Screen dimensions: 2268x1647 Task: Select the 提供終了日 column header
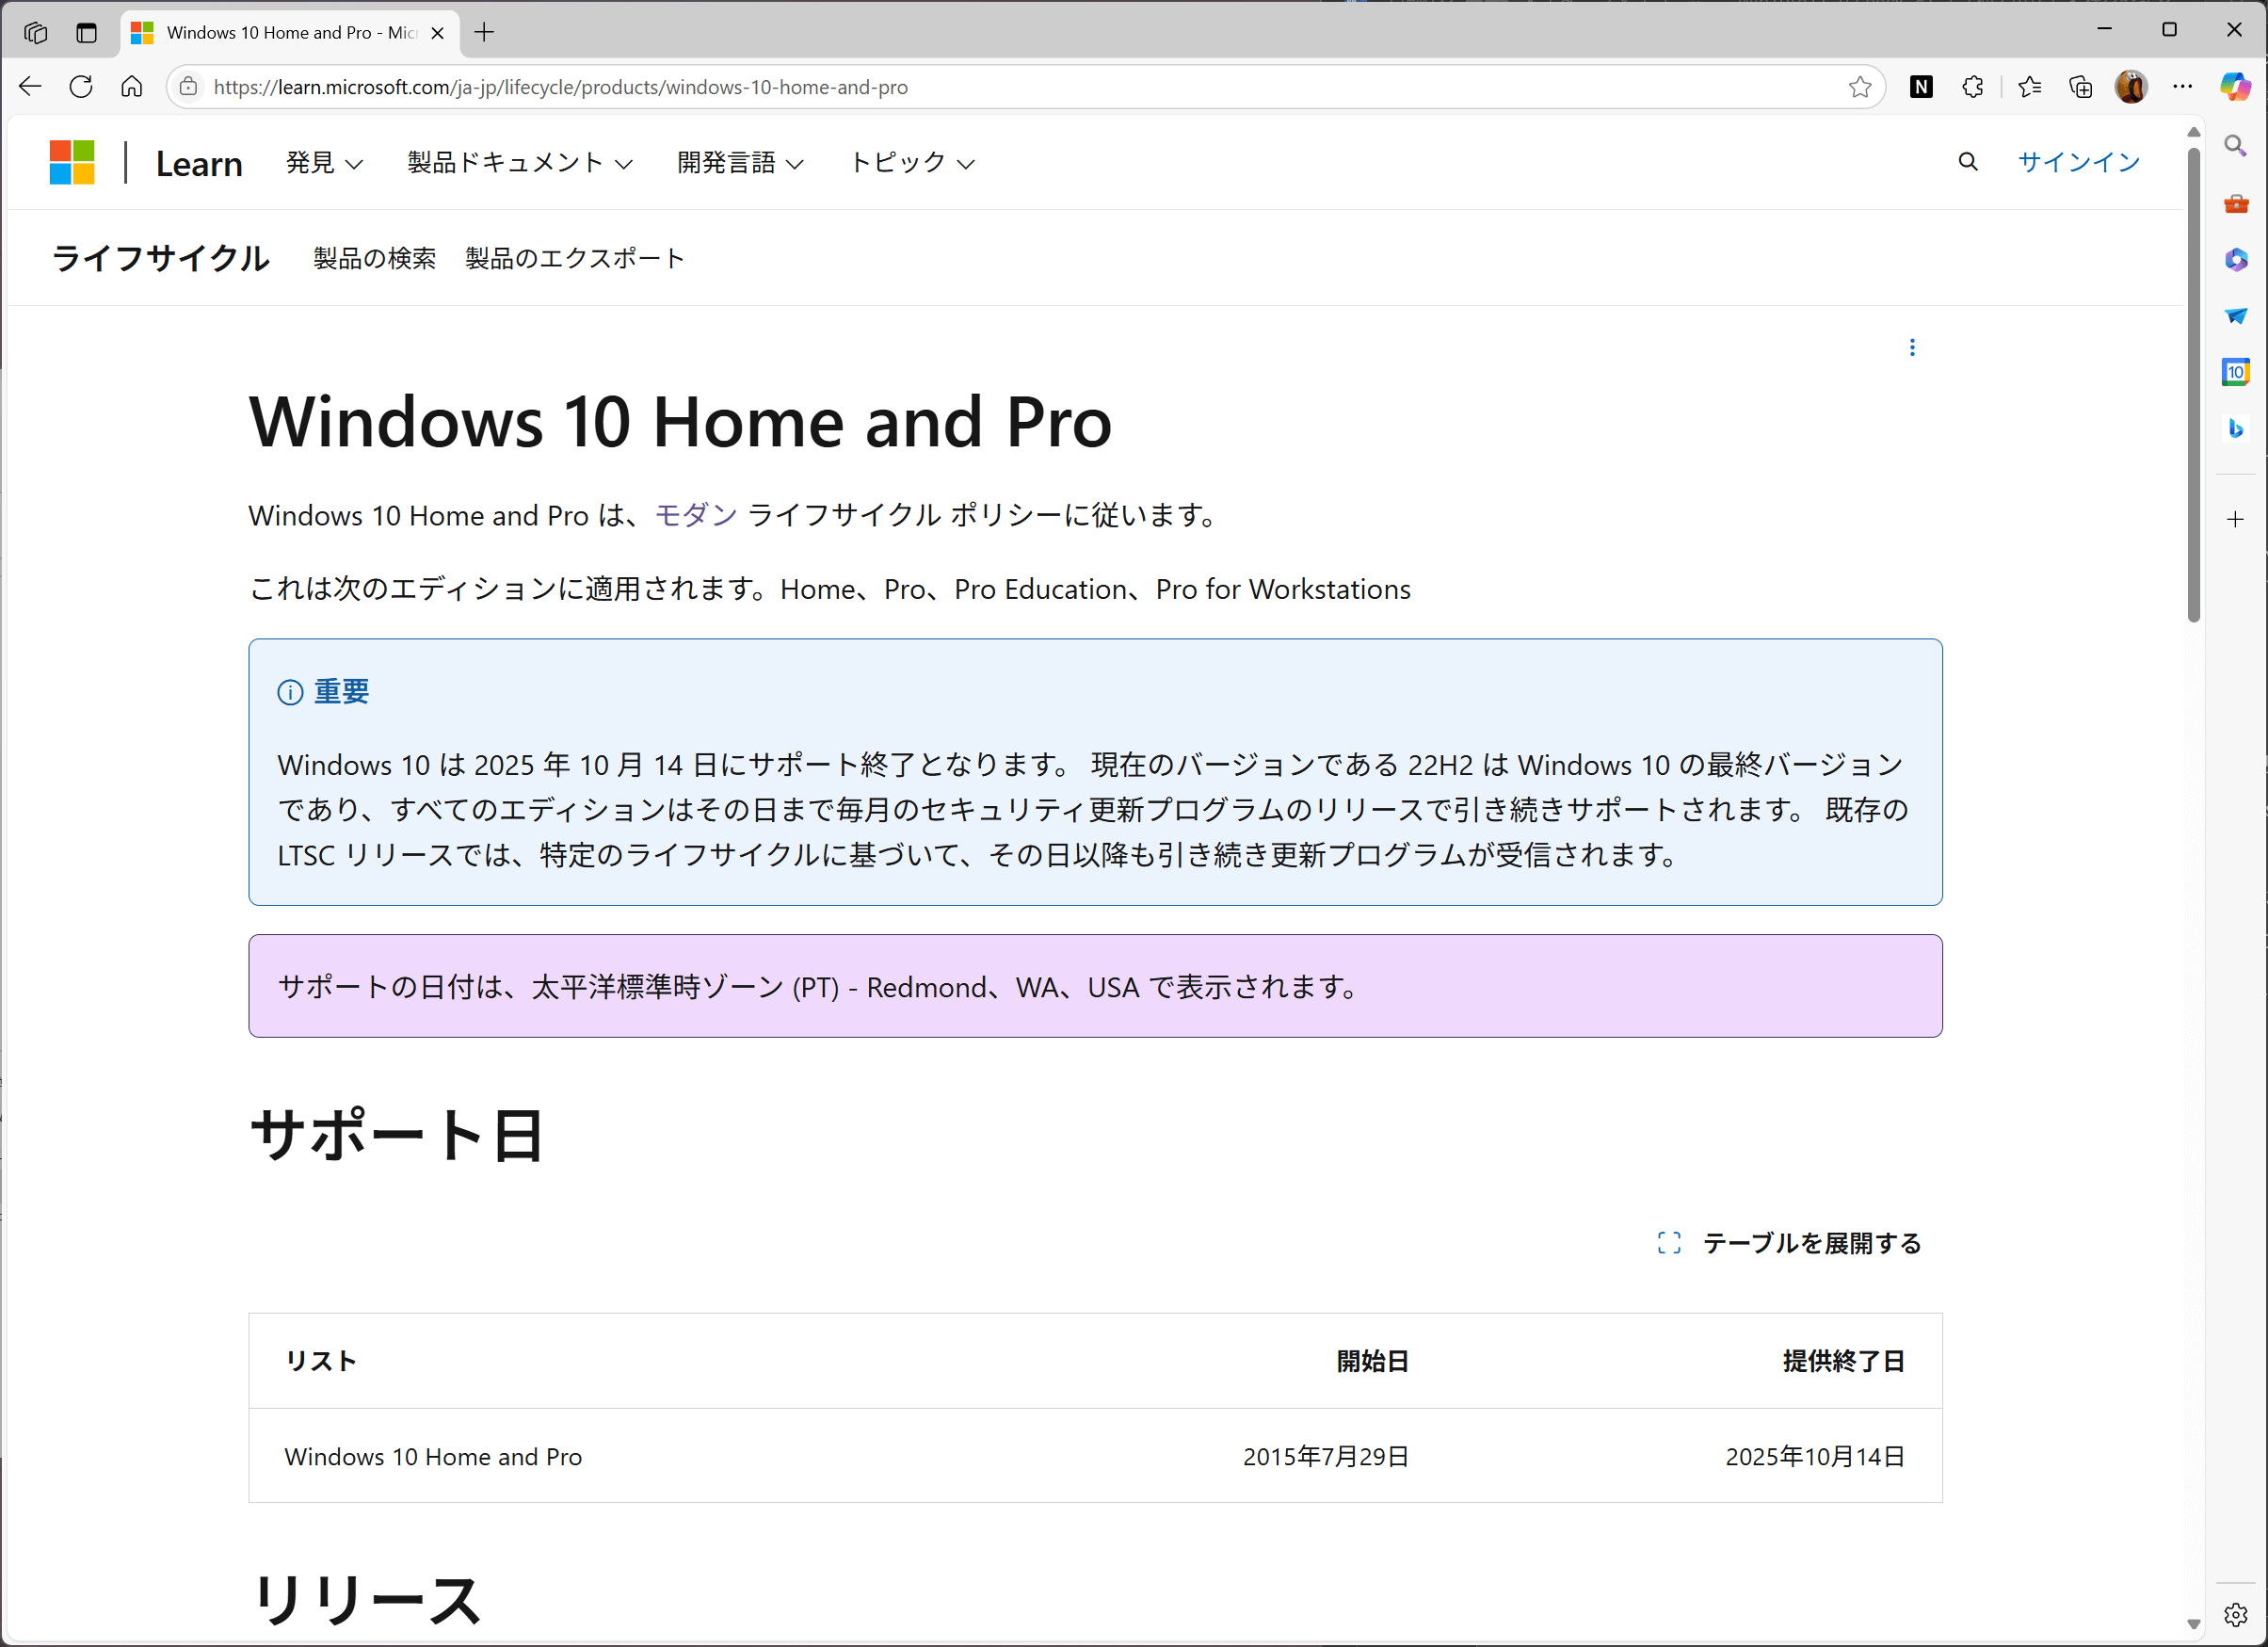coord(1843,1361)
